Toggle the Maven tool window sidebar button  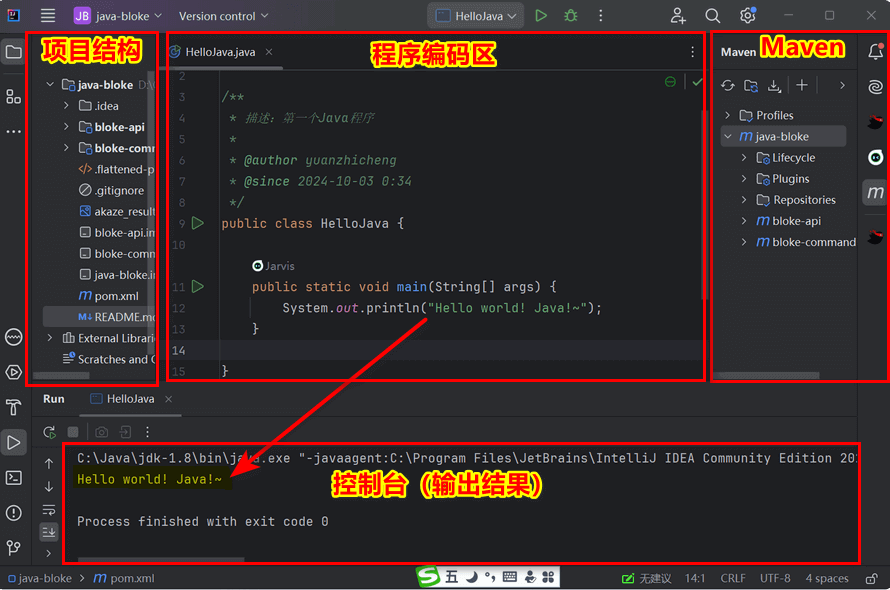pos(875,192)
